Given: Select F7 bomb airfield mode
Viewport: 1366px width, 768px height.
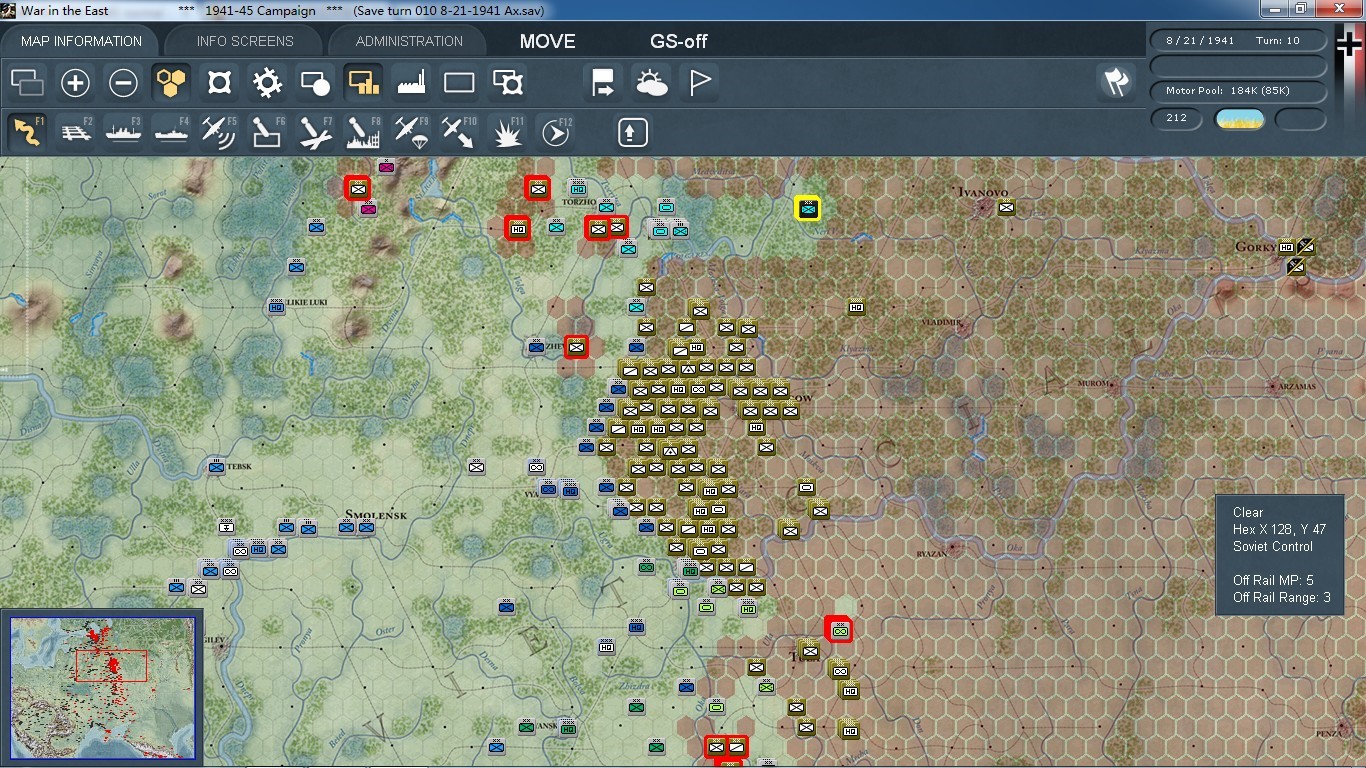Looking at the screenshot, I should pos(315,132).
